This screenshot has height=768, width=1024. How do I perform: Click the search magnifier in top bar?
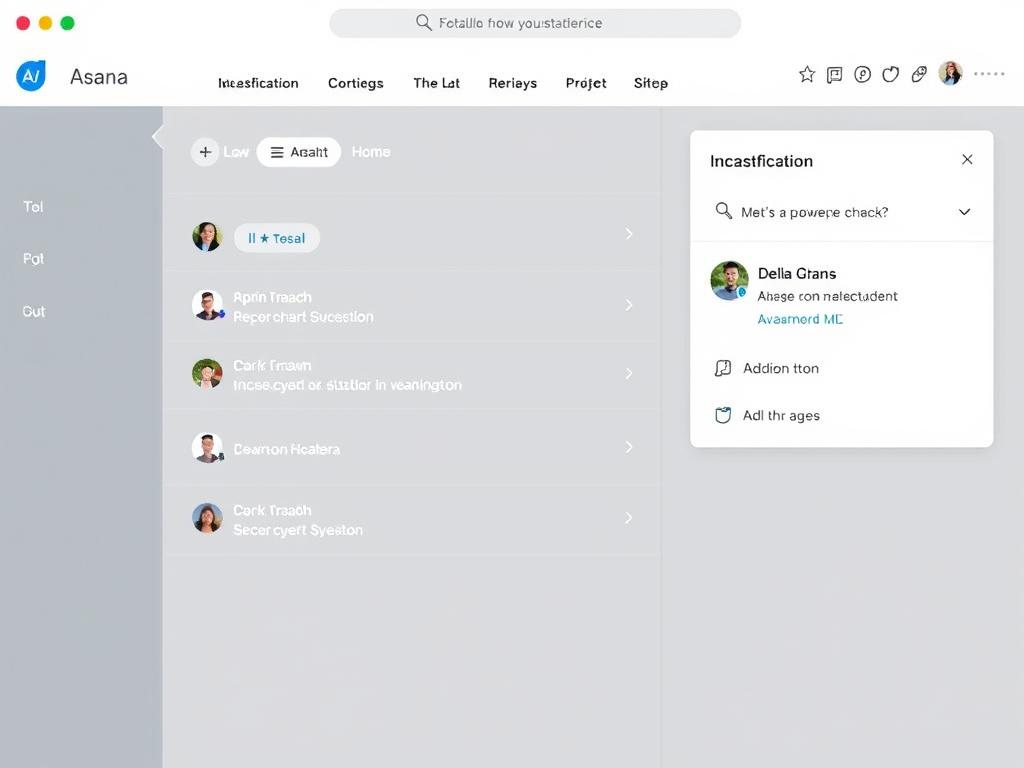click(423, 23)
